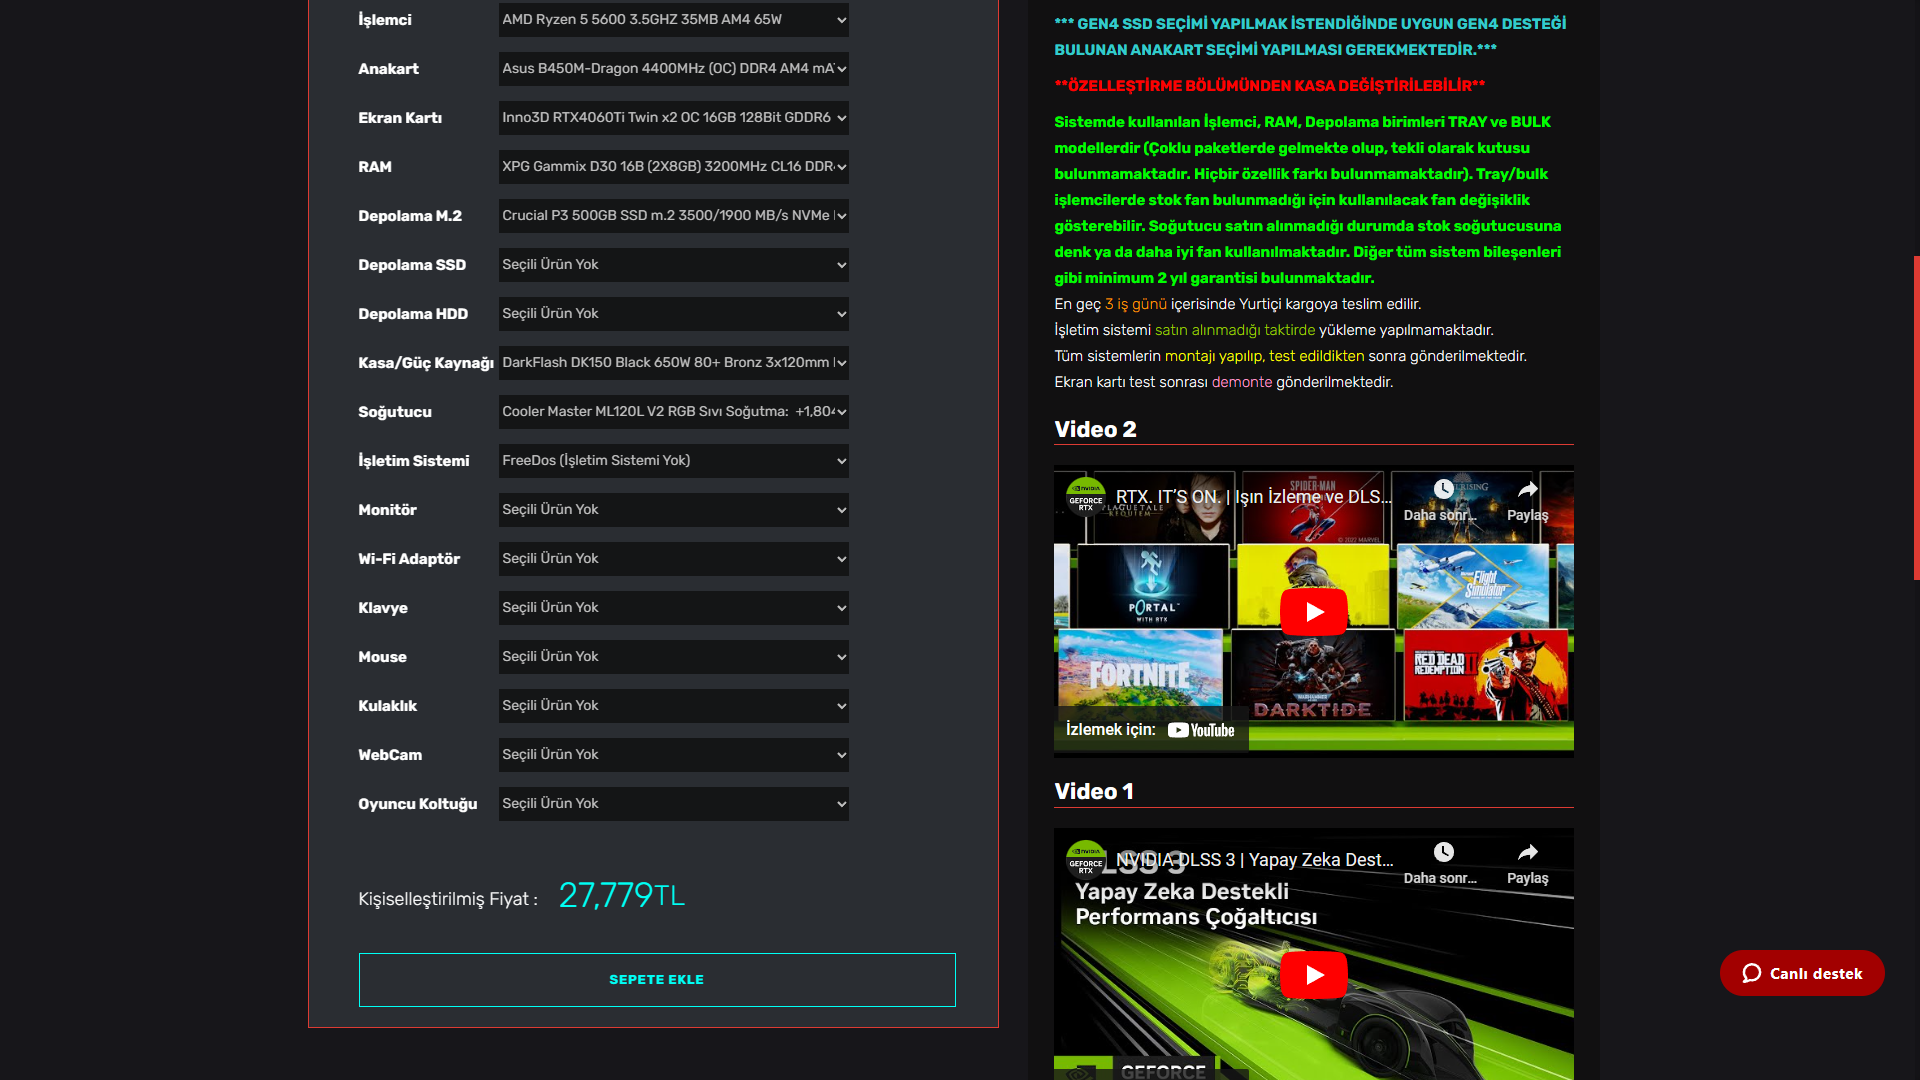Open the İşlemci processor dropdown
The image size is (1920, 1080).
pos(673,19)
